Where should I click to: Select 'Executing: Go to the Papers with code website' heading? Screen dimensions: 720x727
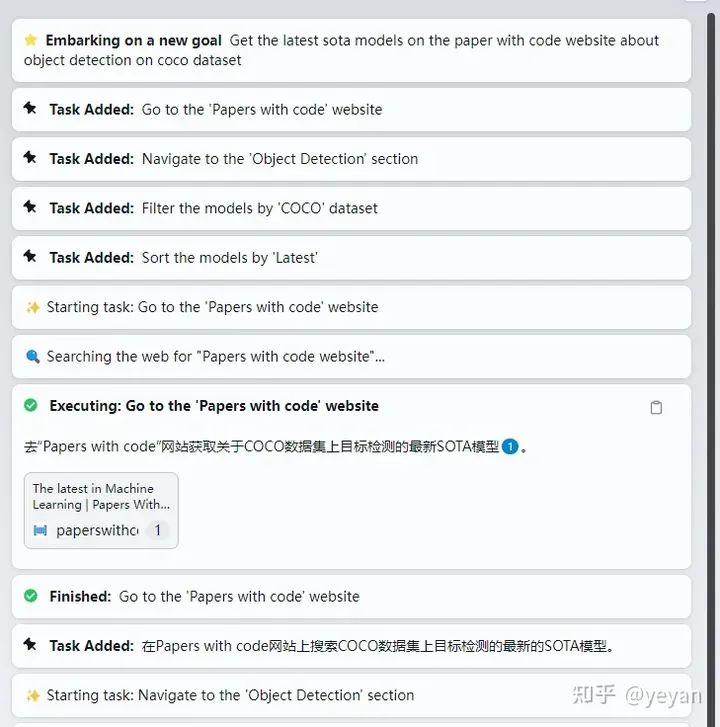coord(214,406)
